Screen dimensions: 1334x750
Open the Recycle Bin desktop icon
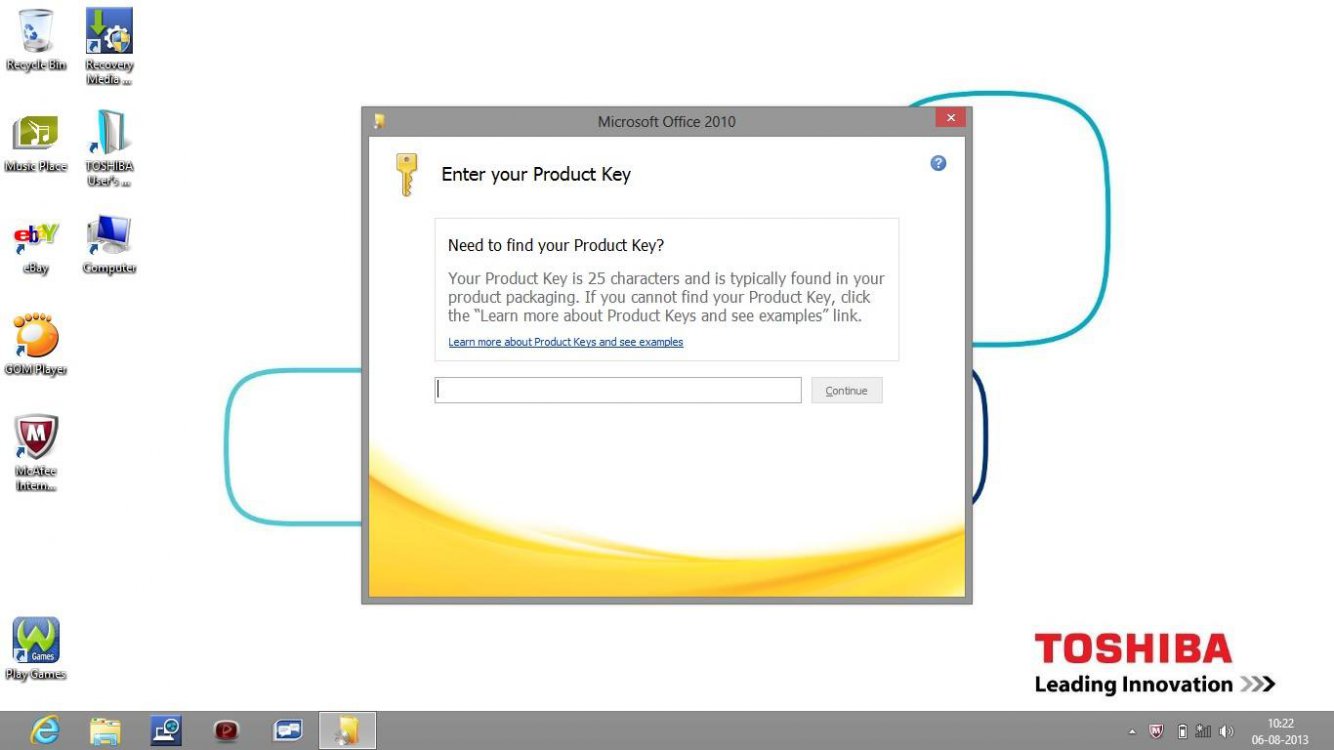36,40
